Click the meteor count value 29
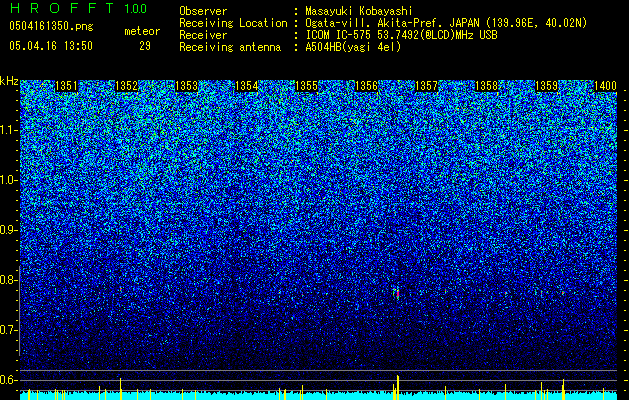The image size is (629, 400). click(x=145, y=46)
